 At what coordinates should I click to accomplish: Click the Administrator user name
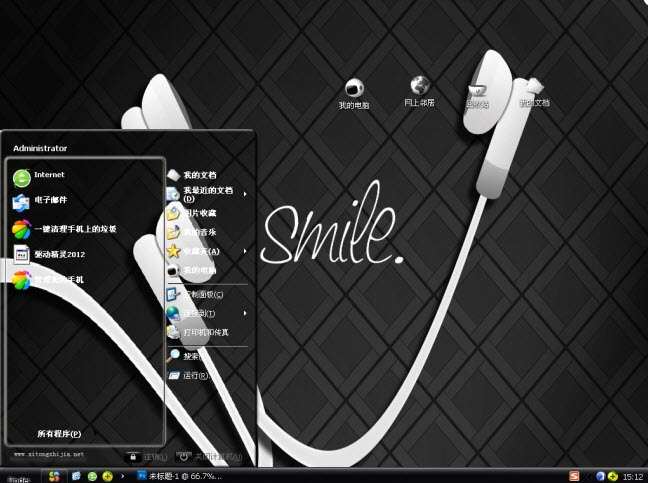pyautogui.click(x=40, y=148)
